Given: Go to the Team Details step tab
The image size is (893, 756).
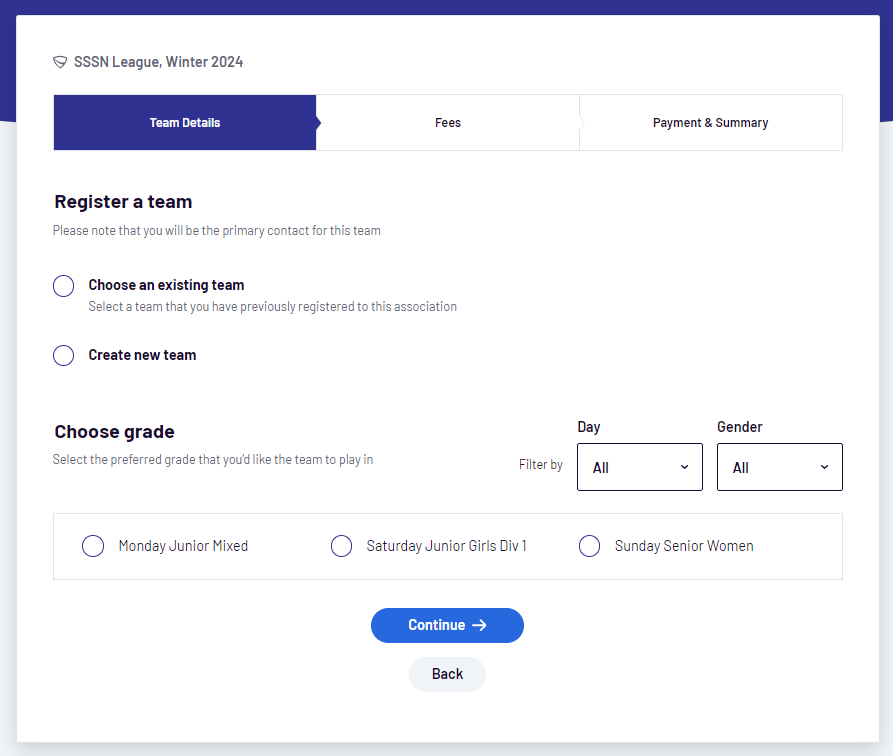Looking at the screenshot, I should coord(185,122).
